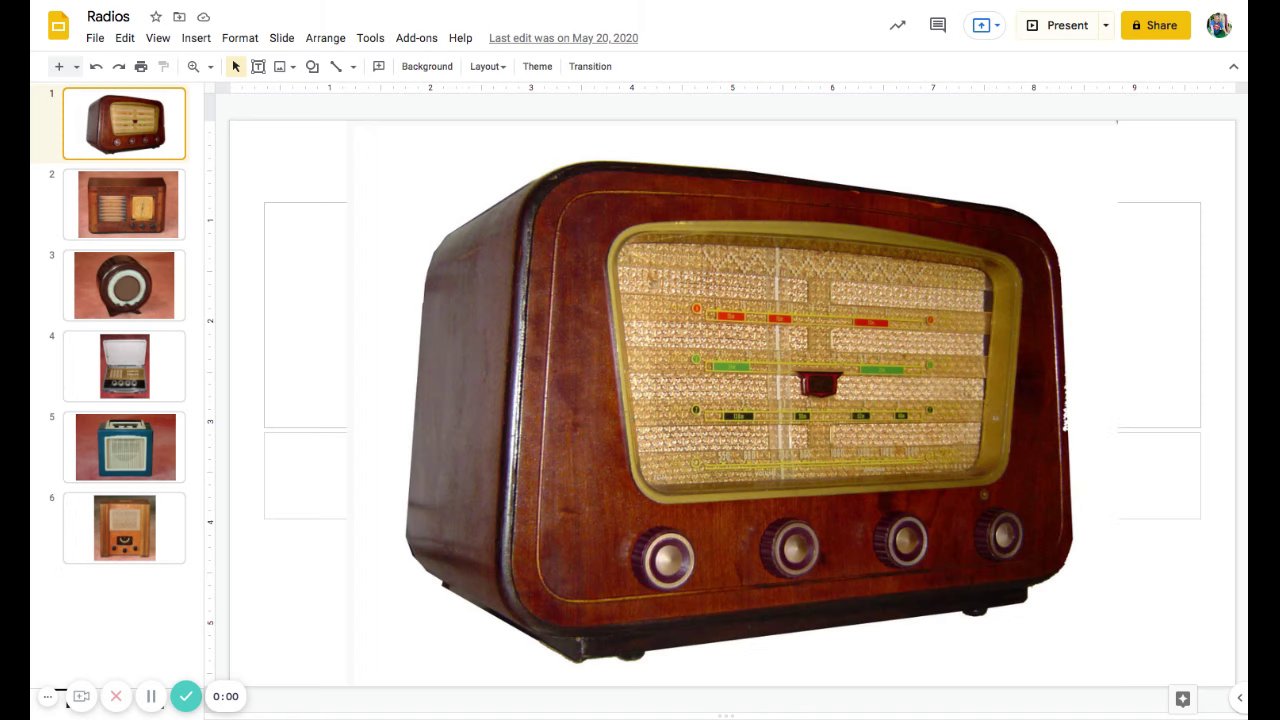The height and width of the screenshot is (720, 1280).
Task: Click the add comment icon in toolbar
Action: click(x=379, y=67)
